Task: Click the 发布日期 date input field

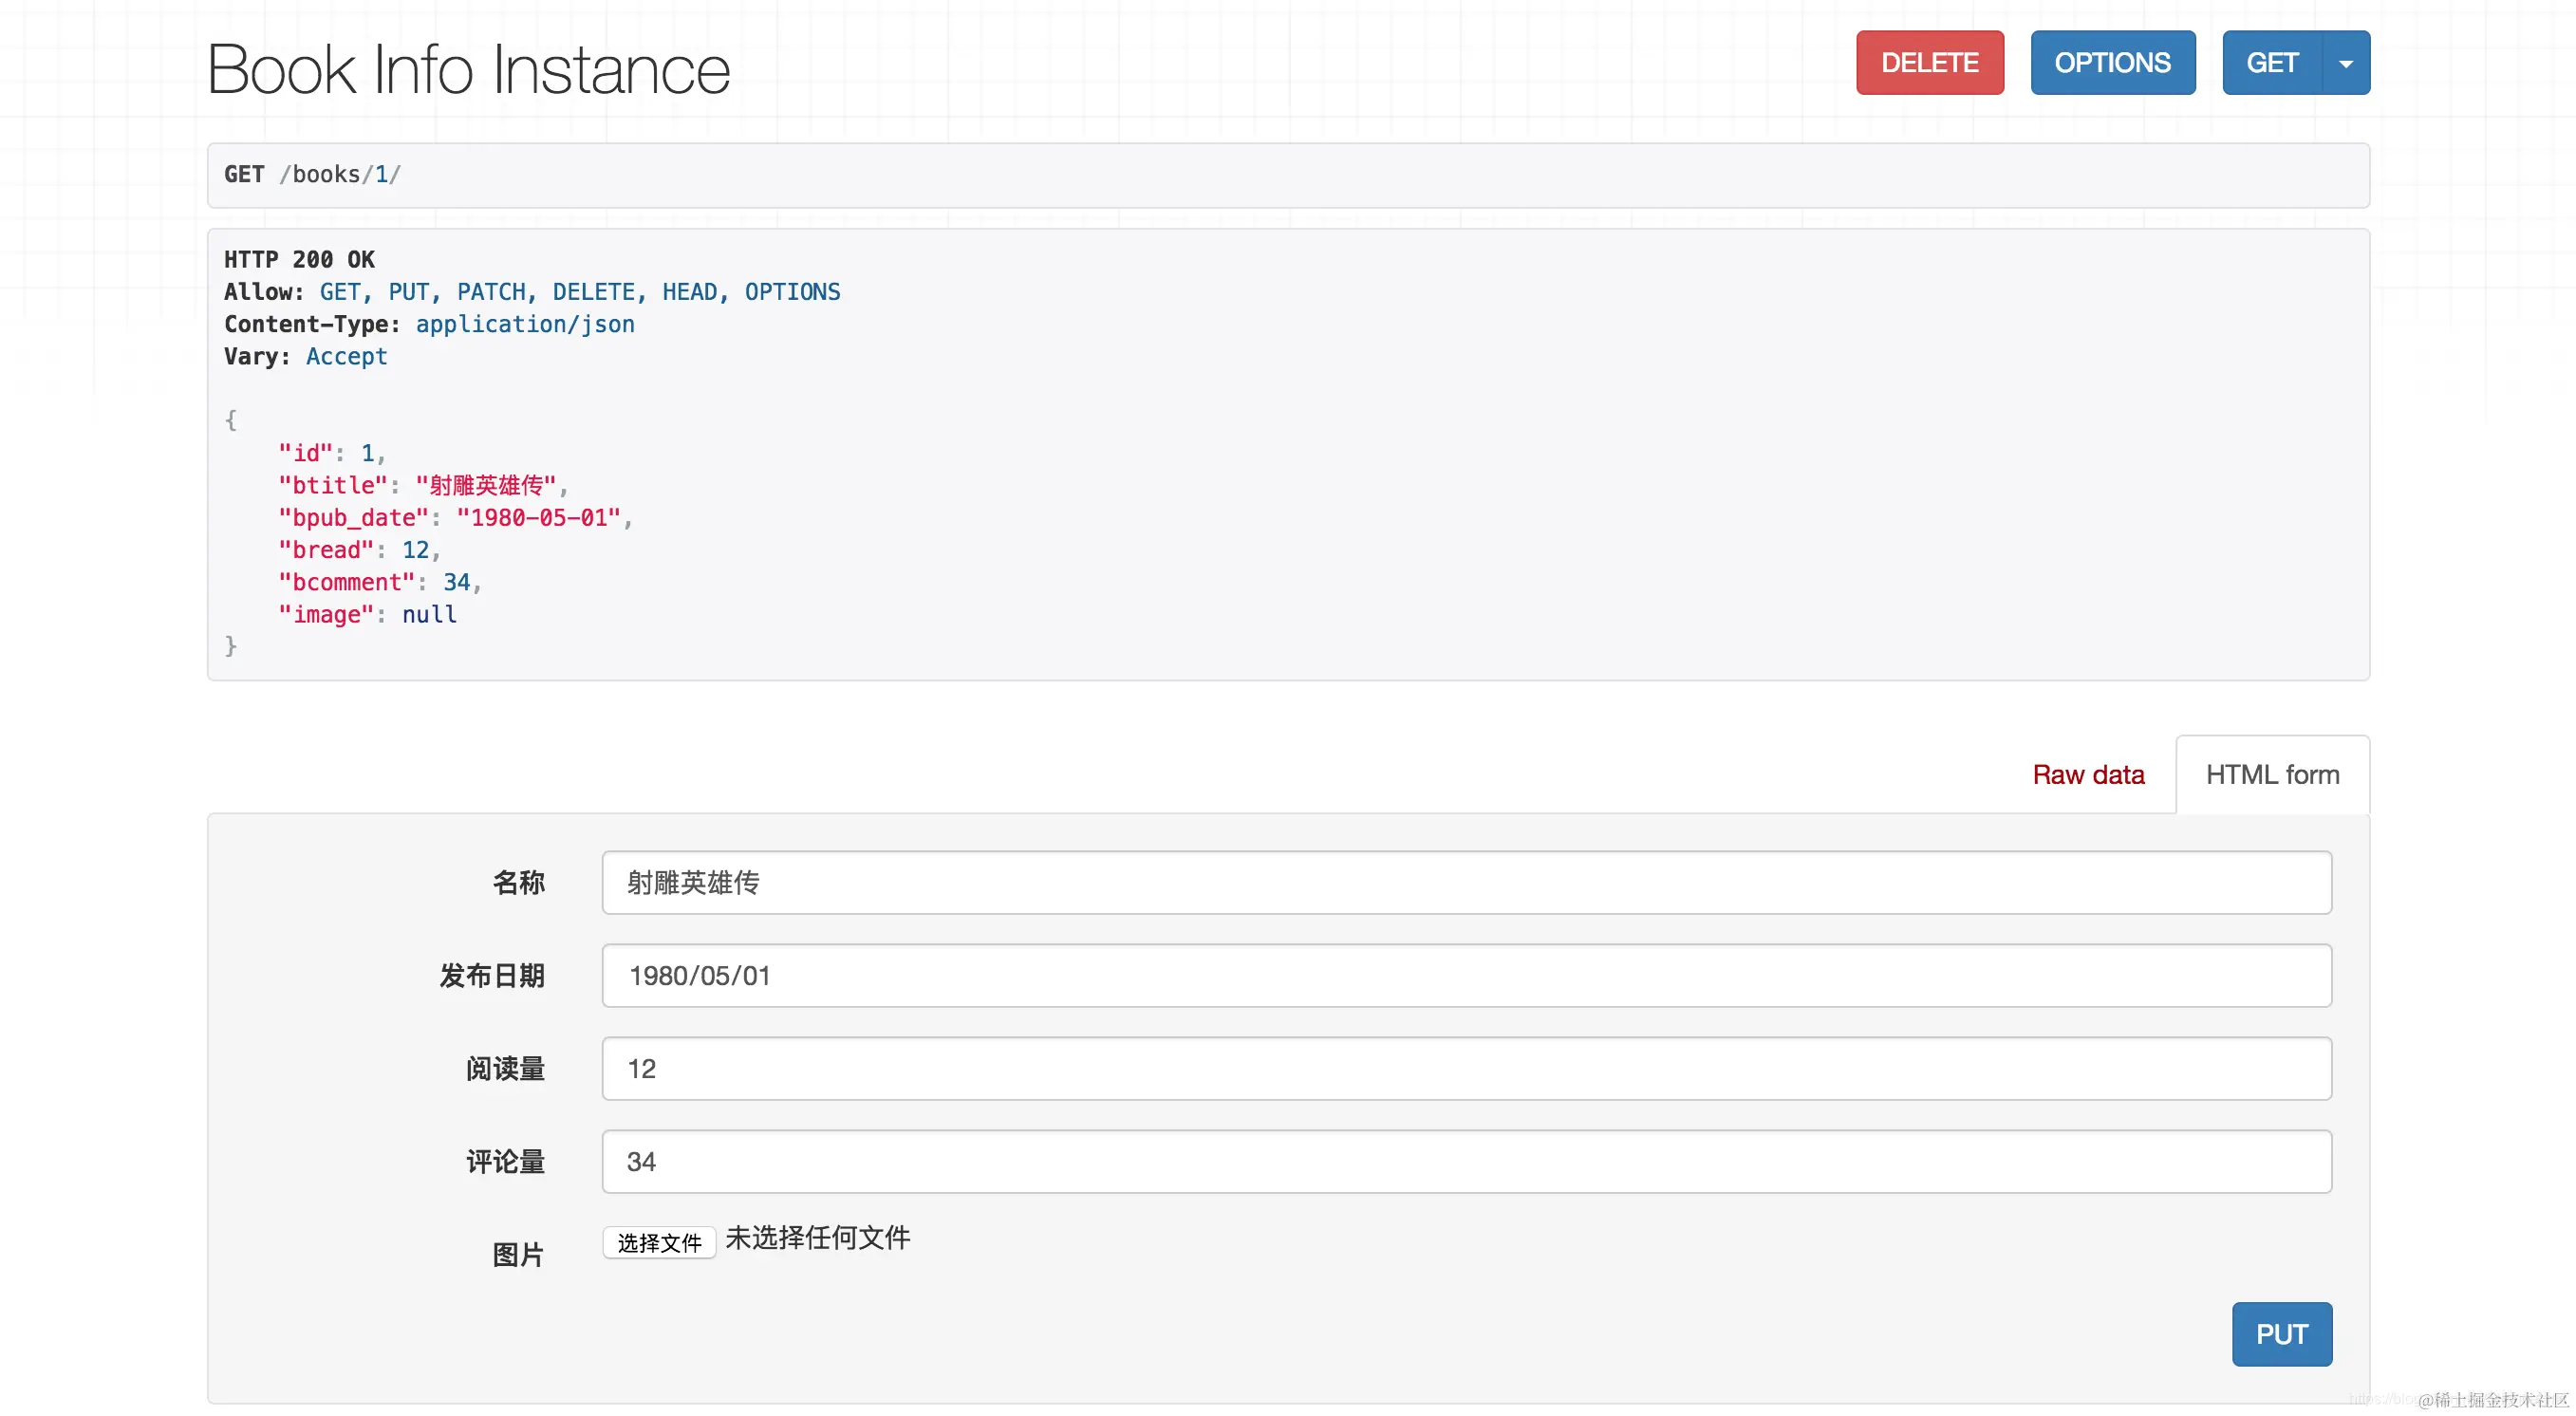Action: [x=1466, y=975]
